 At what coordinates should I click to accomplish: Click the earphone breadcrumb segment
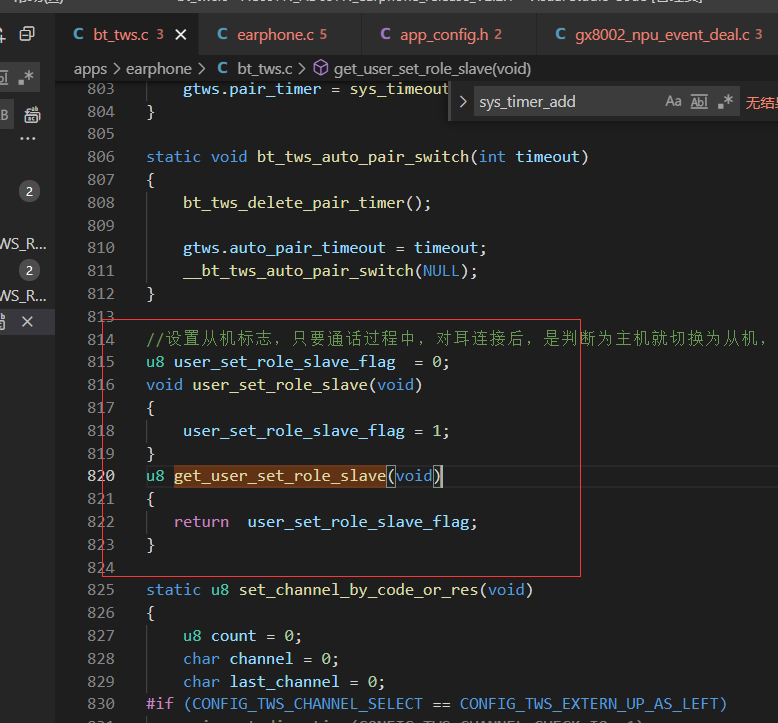tap(158, 68)
